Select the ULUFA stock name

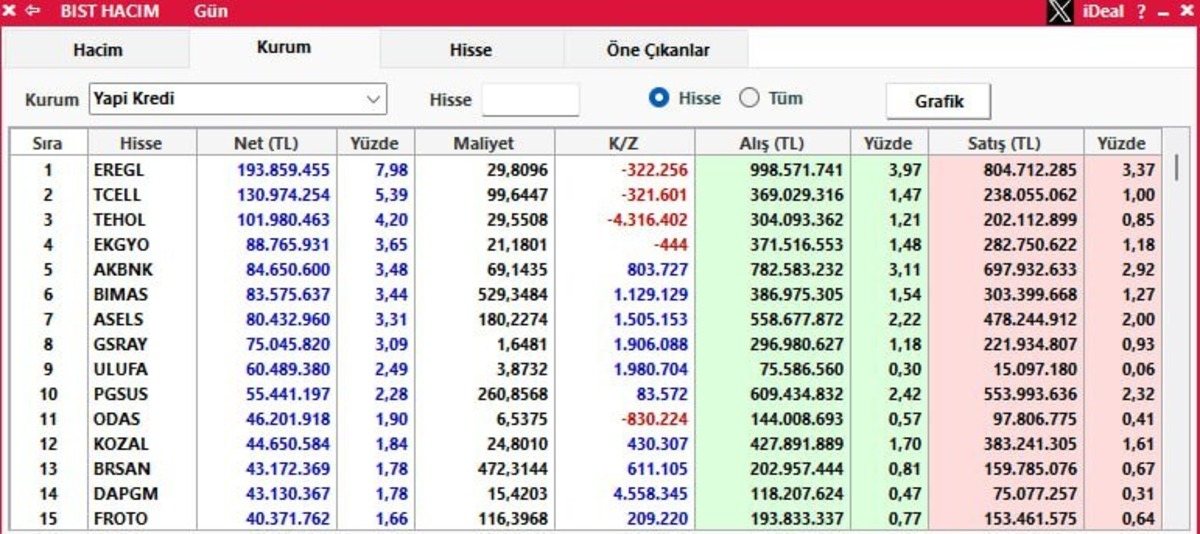click(x=120, y=370)
